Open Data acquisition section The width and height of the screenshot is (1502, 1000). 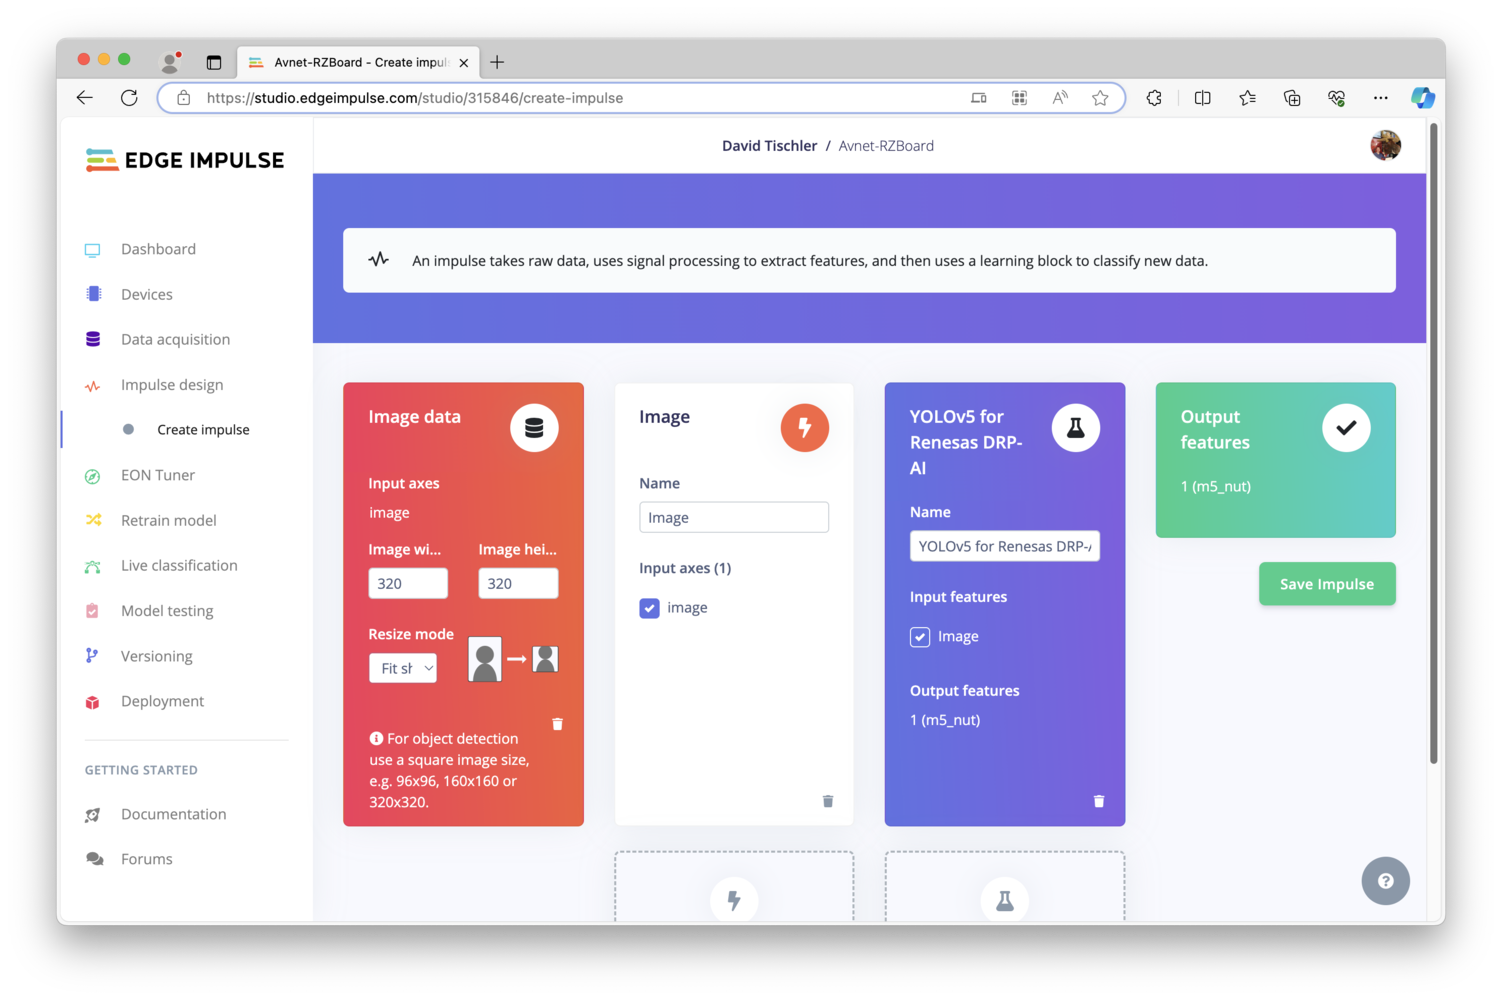click(x=175, y=339)
